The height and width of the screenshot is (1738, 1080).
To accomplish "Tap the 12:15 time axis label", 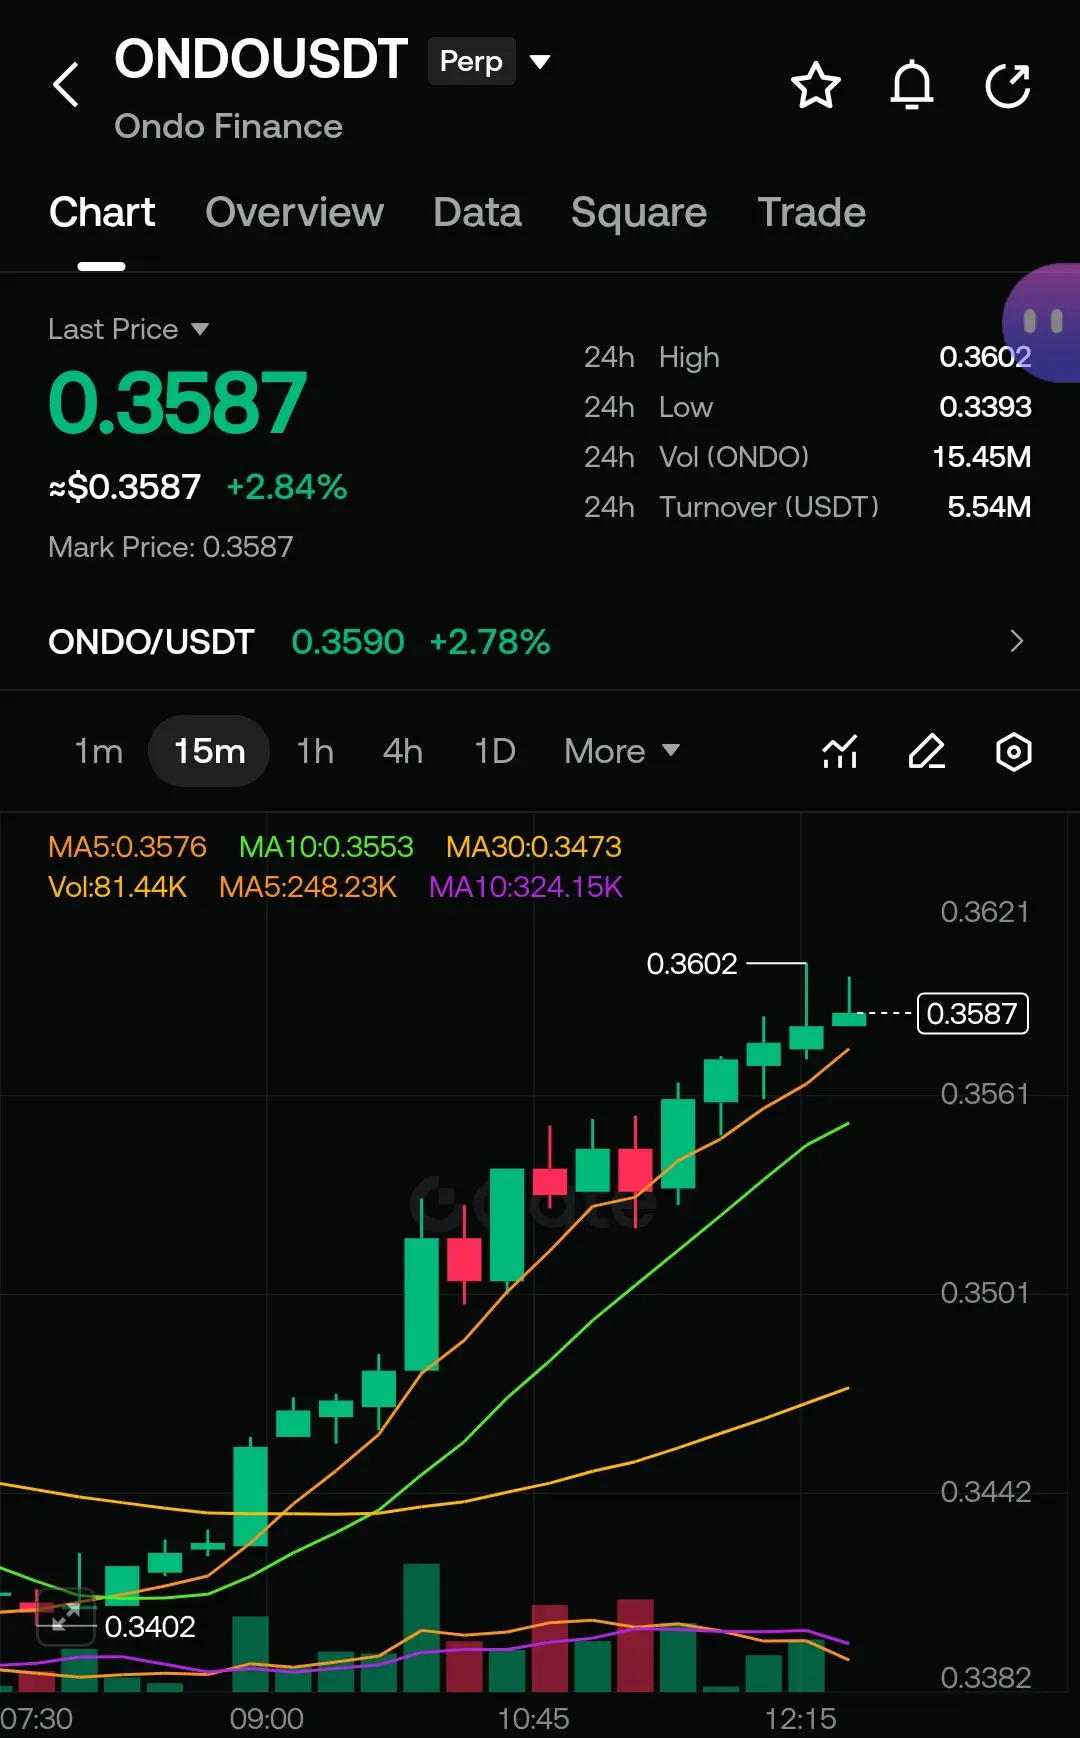I will pyautogui.click(x=800, y=1719).
